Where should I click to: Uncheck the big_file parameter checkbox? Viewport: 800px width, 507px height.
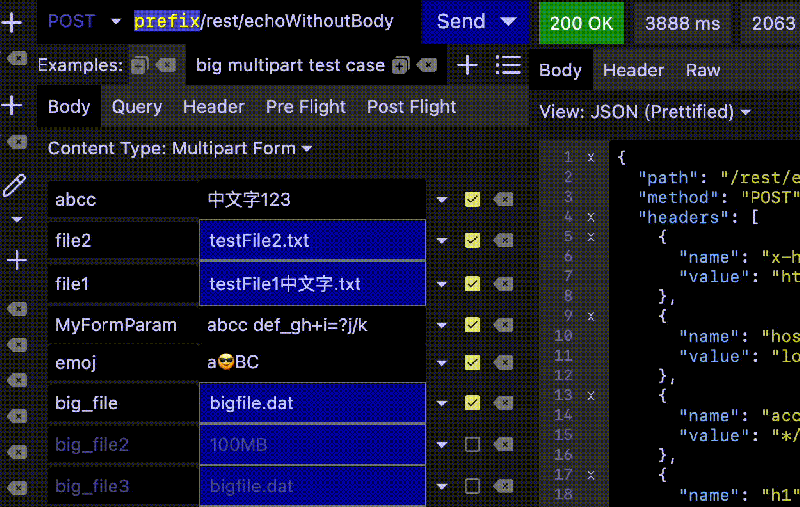(472, 403)
